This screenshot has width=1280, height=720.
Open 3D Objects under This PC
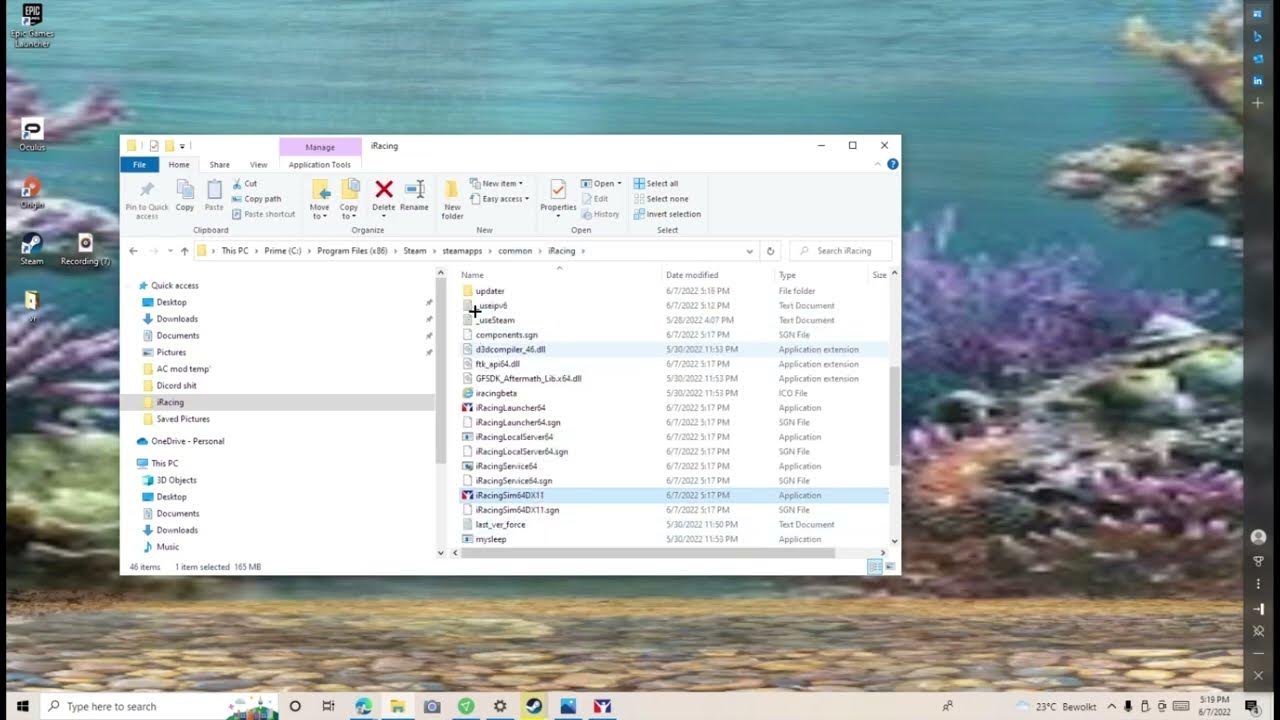[x=176, y=480]
